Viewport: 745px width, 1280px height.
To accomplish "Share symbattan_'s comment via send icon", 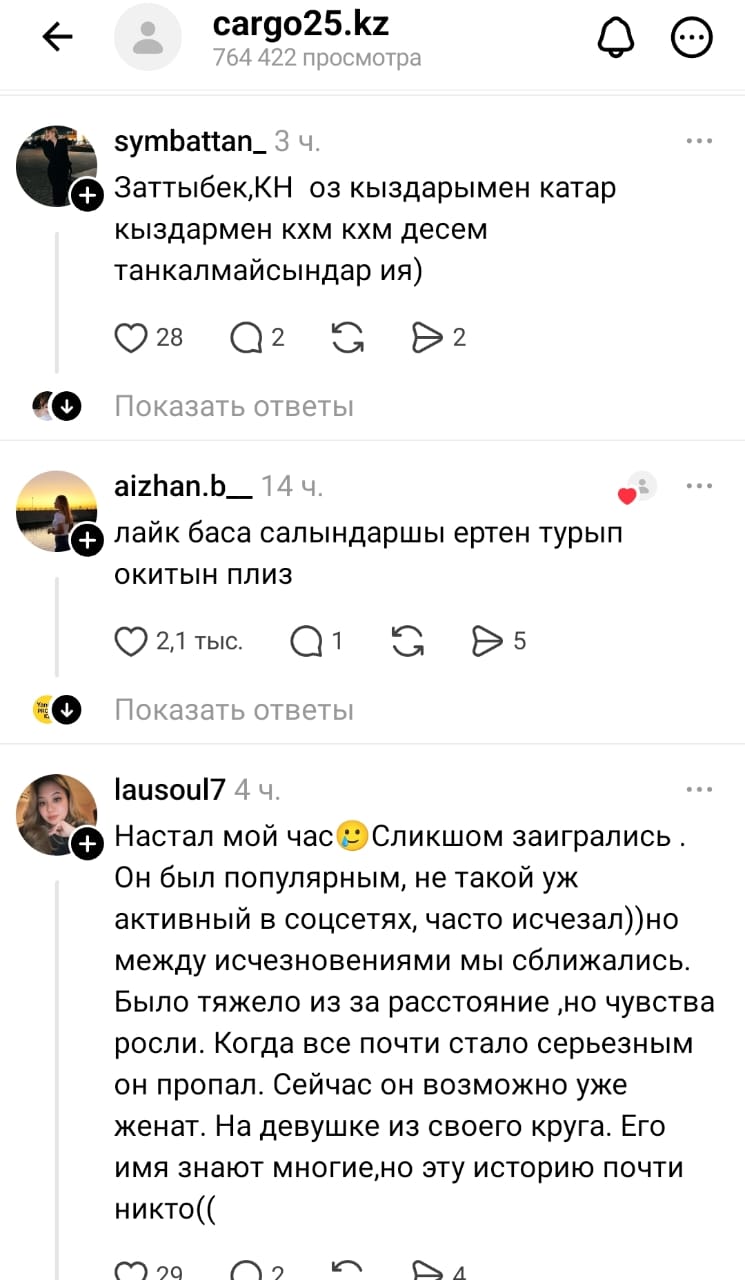I will point(427,338).
